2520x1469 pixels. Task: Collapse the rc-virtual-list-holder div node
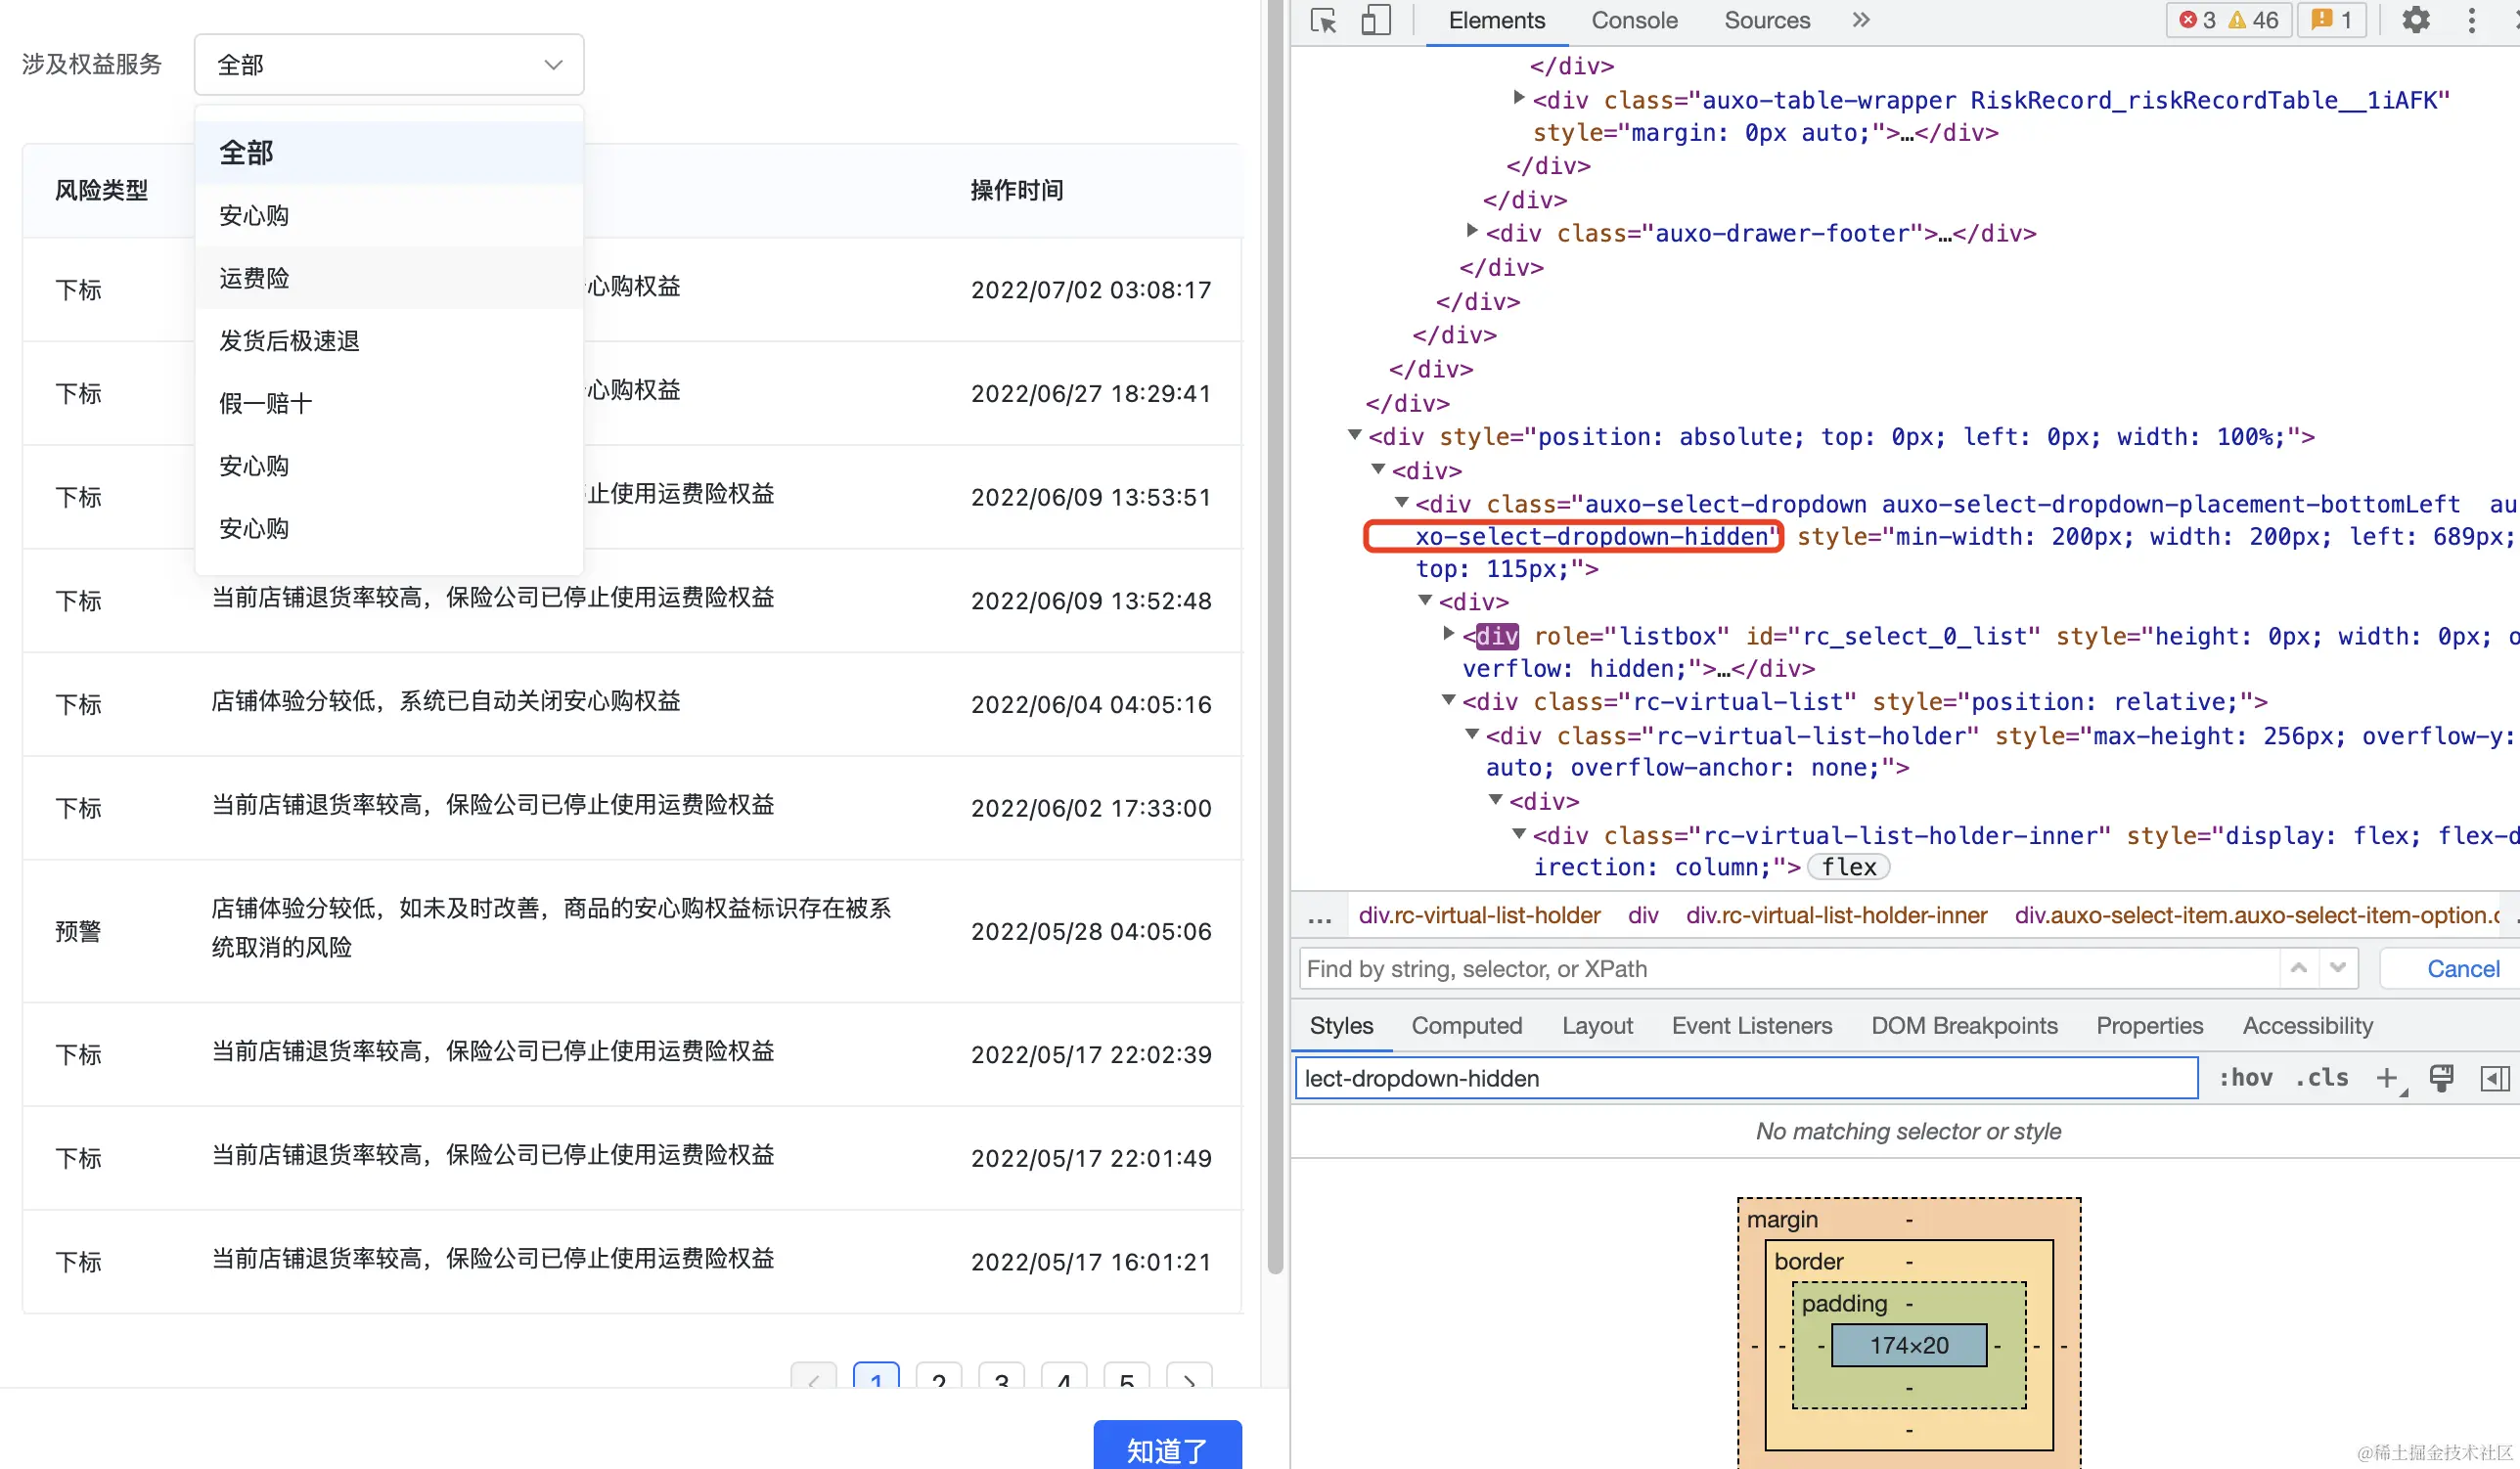click(x=1472, y=735)
